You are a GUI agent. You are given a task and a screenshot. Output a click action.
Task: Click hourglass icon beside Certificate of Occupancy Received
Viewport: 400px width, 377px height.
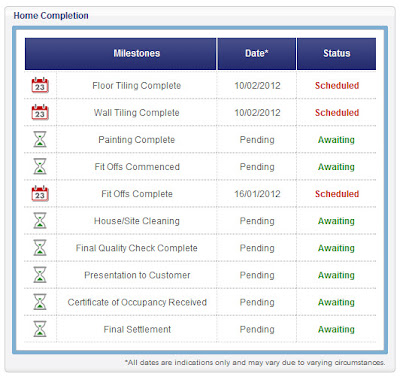[x=40, y=302]
